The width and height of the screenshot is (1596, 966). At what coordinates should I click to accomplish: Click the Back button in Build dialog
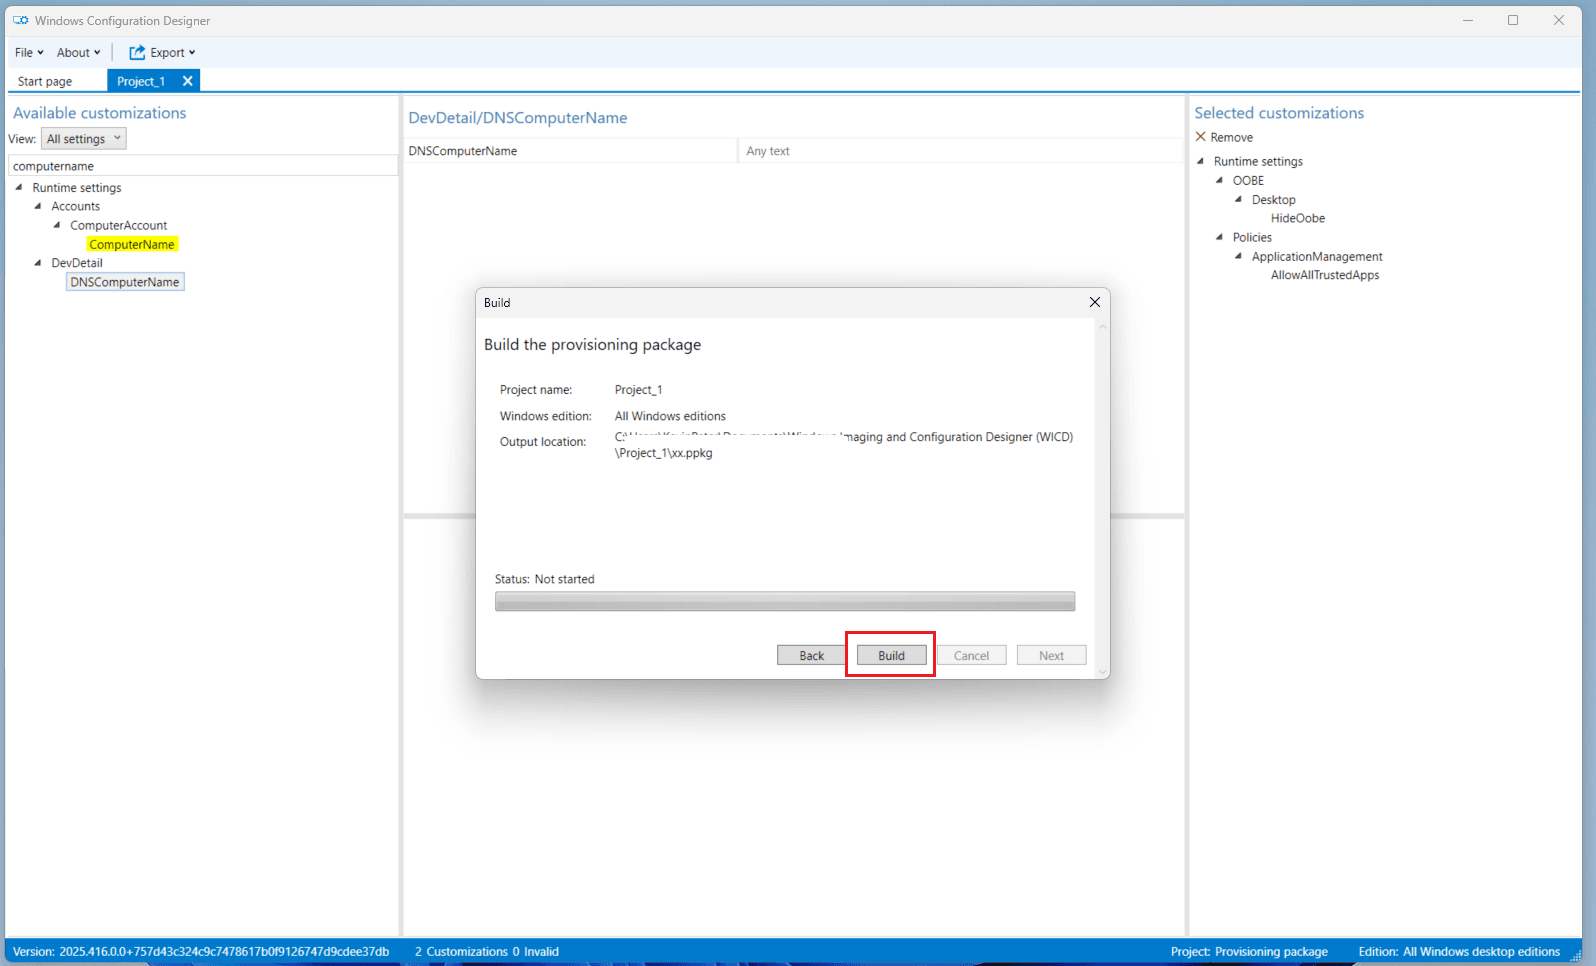(x=812, y=655)
